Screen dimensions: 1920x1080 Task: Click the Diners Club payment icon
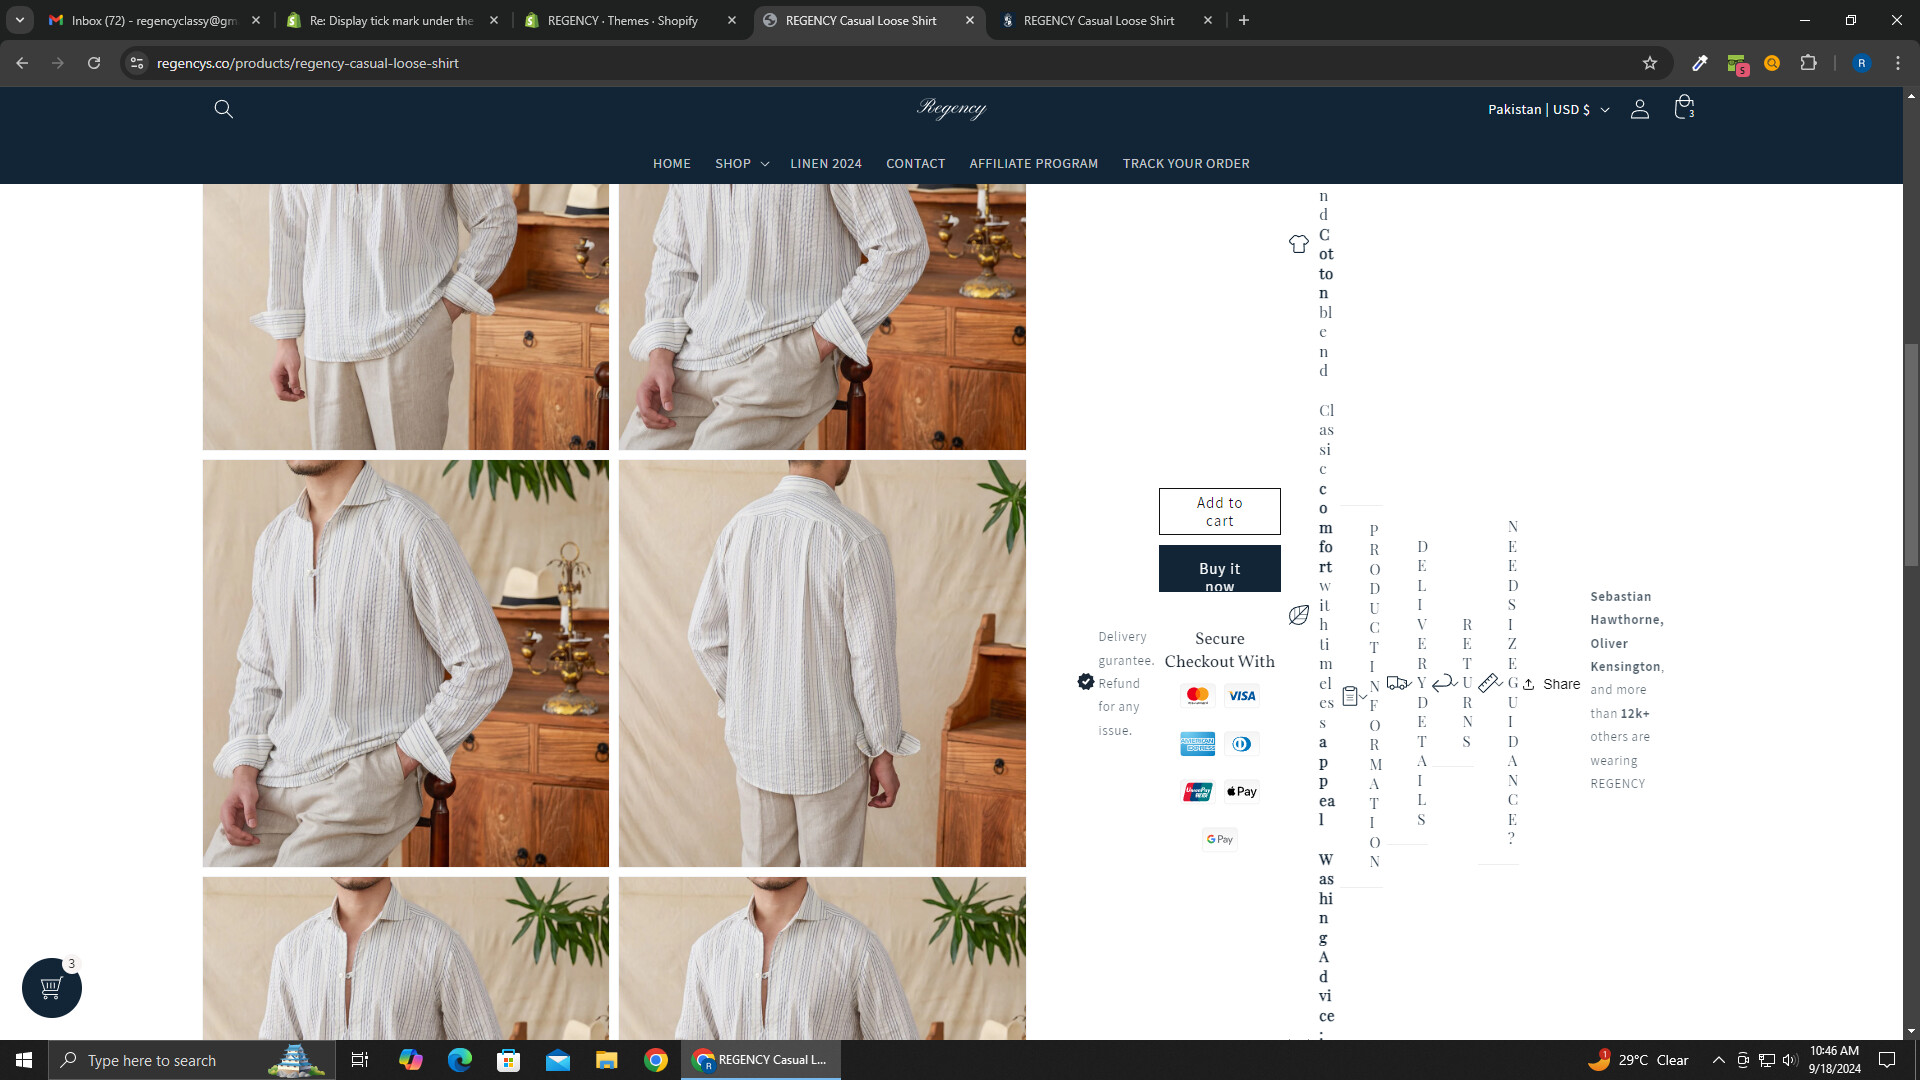click(1242, 744)
